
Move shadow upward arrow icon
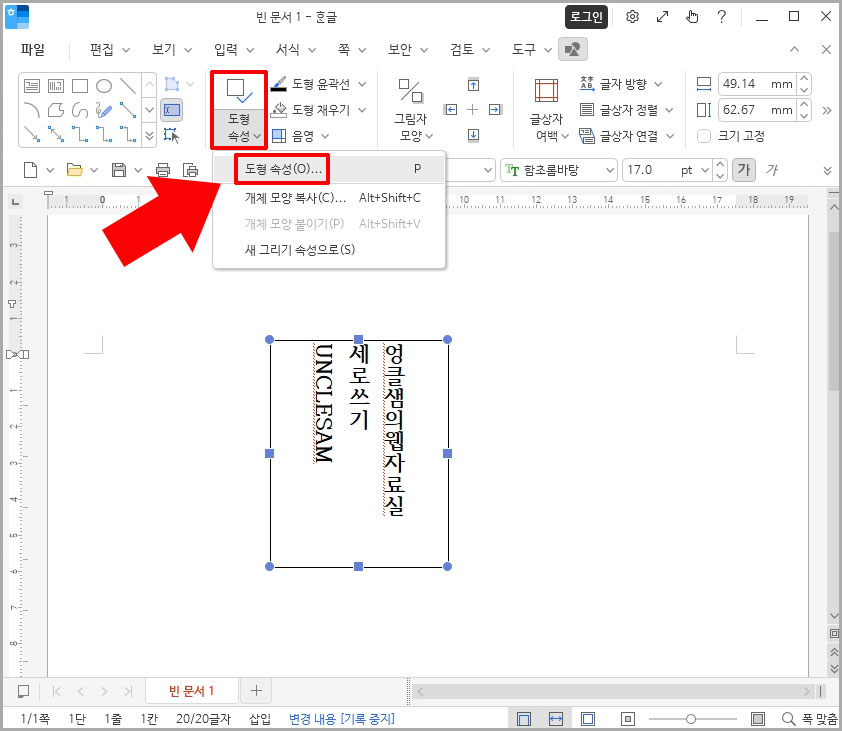point(473,85)
